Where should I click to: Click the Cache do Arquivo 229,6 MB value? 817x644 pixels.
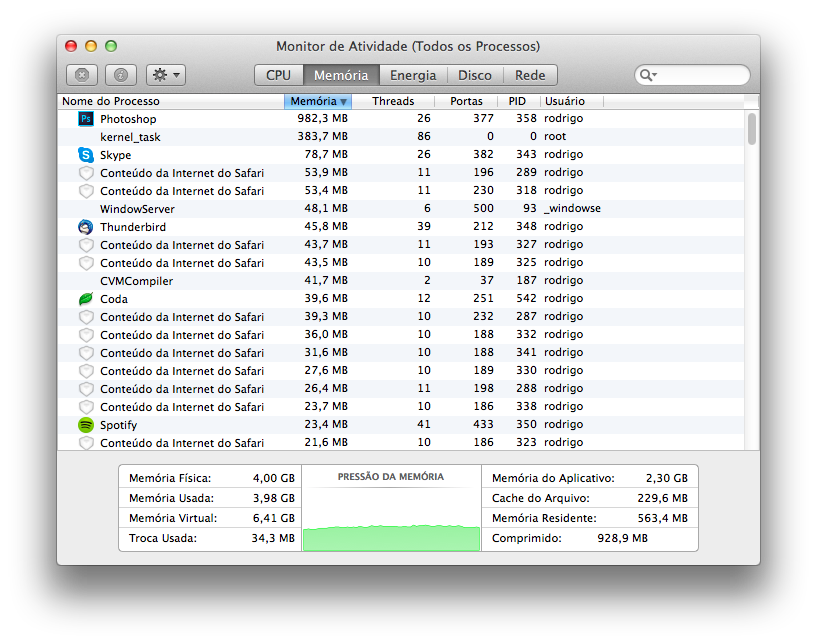[x=662, y=498]
